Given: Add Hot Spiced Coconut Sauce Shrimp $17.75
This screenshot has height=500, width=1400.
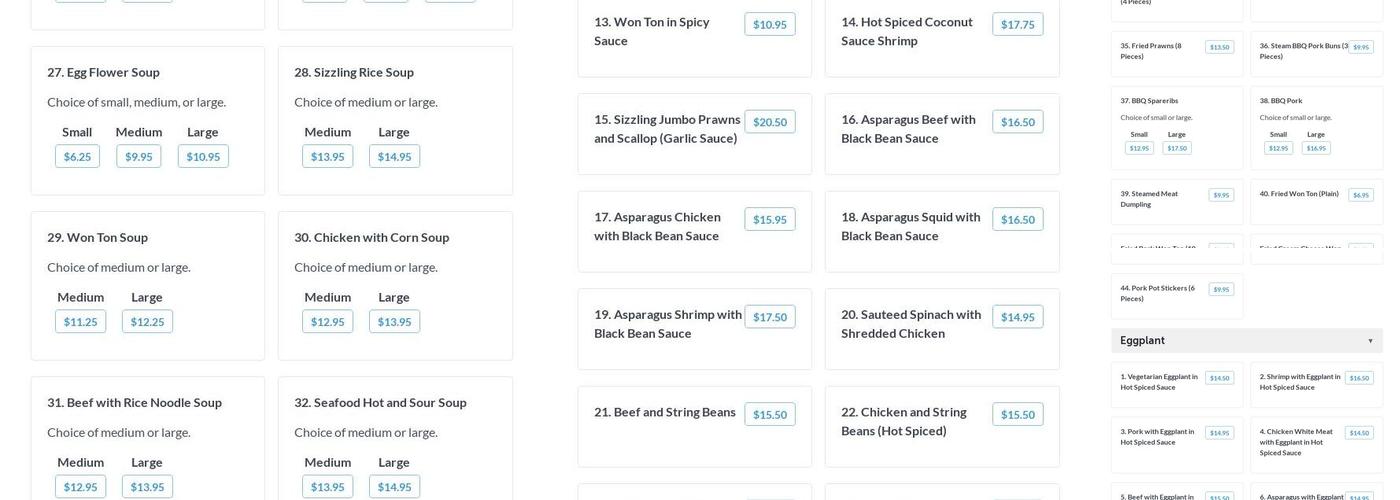Looking at the screenshot, I should tap(1017, 25).
